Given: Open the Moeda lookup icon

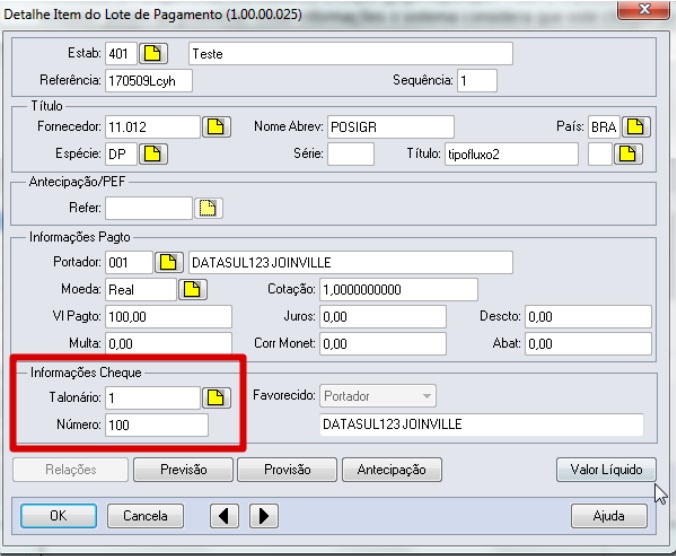Looking at the screenshot, I should tap(193, 290).
